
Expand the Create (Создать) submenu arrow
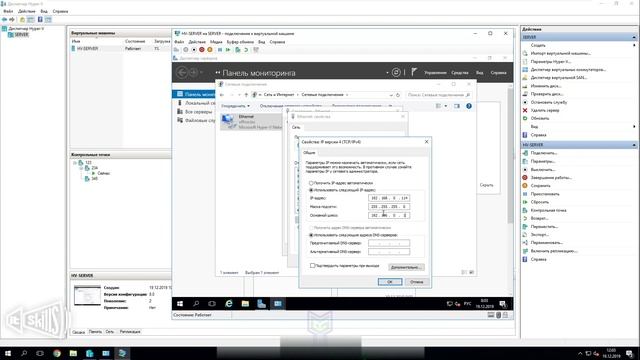point(634,45)
